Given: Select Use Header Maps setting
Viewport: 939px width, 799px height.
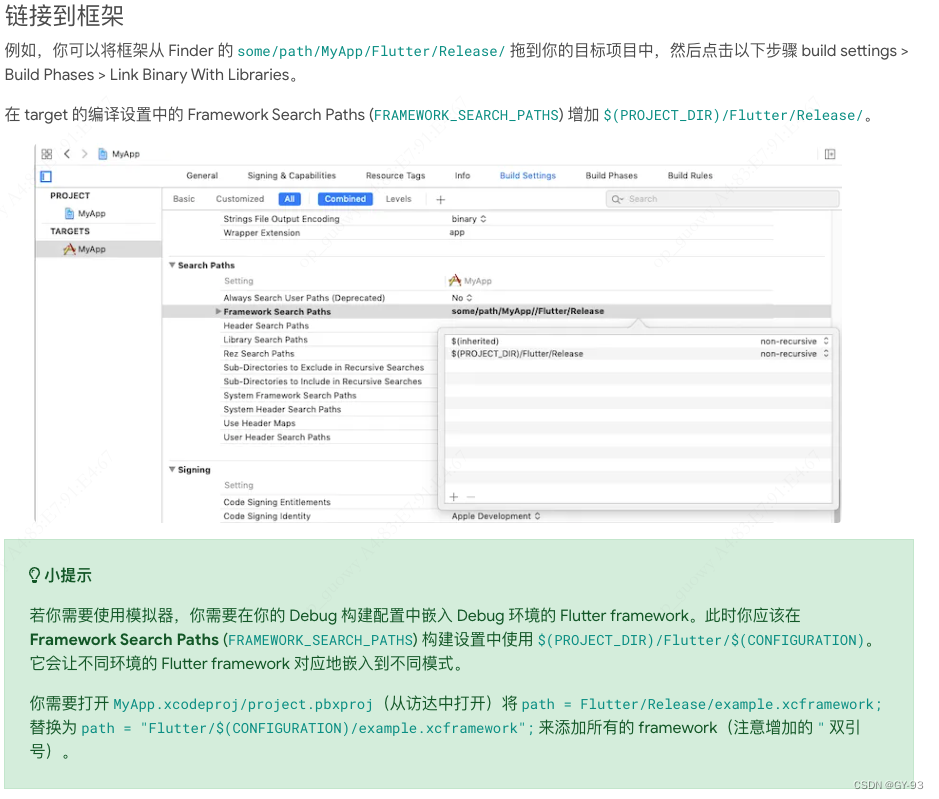Looking at the screenshot, I should click(x=259, y=423).
